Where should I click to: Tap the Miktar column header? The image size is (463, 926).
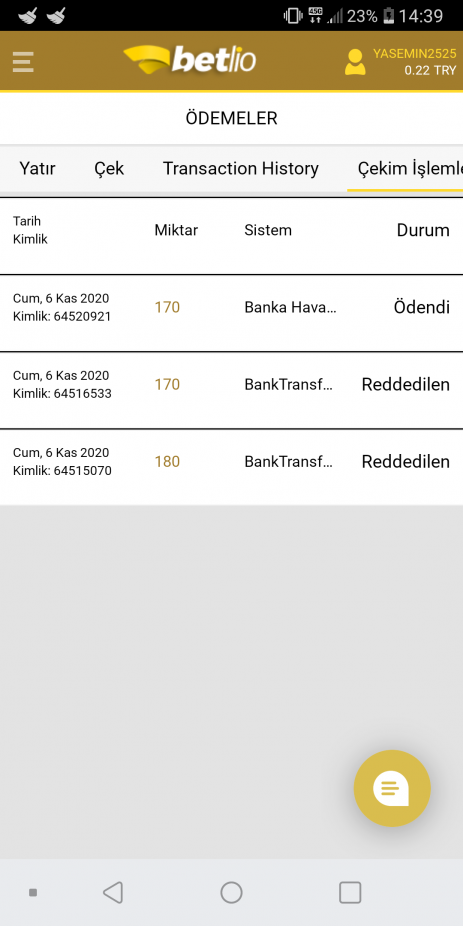(176, 230)
